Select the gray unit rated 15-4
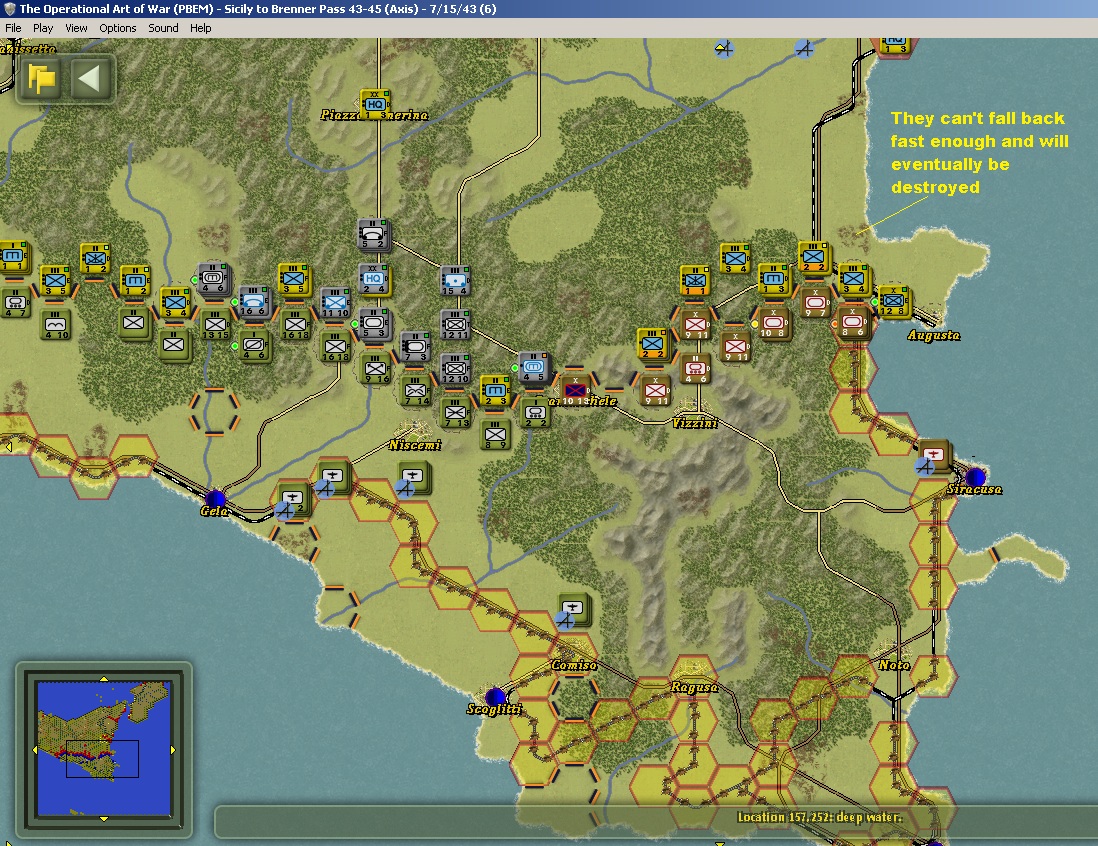This screenshot has height=846, width=1098. (455, 280)
